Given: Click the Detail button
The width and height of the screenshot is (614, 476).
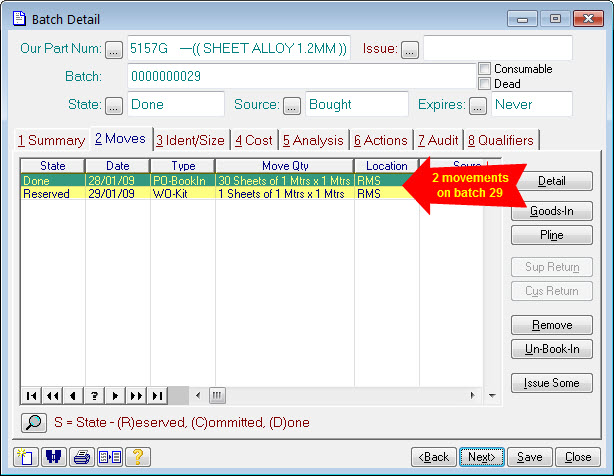Looking at the screenshot, I should [552, 181].
